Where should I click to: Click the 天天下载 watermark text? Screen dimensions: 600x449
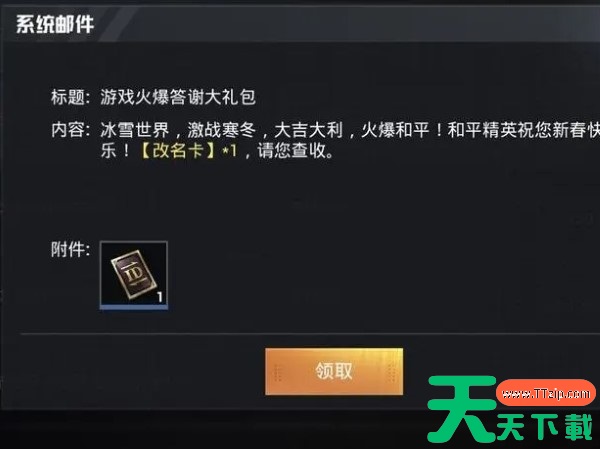[x=545, y=428]
